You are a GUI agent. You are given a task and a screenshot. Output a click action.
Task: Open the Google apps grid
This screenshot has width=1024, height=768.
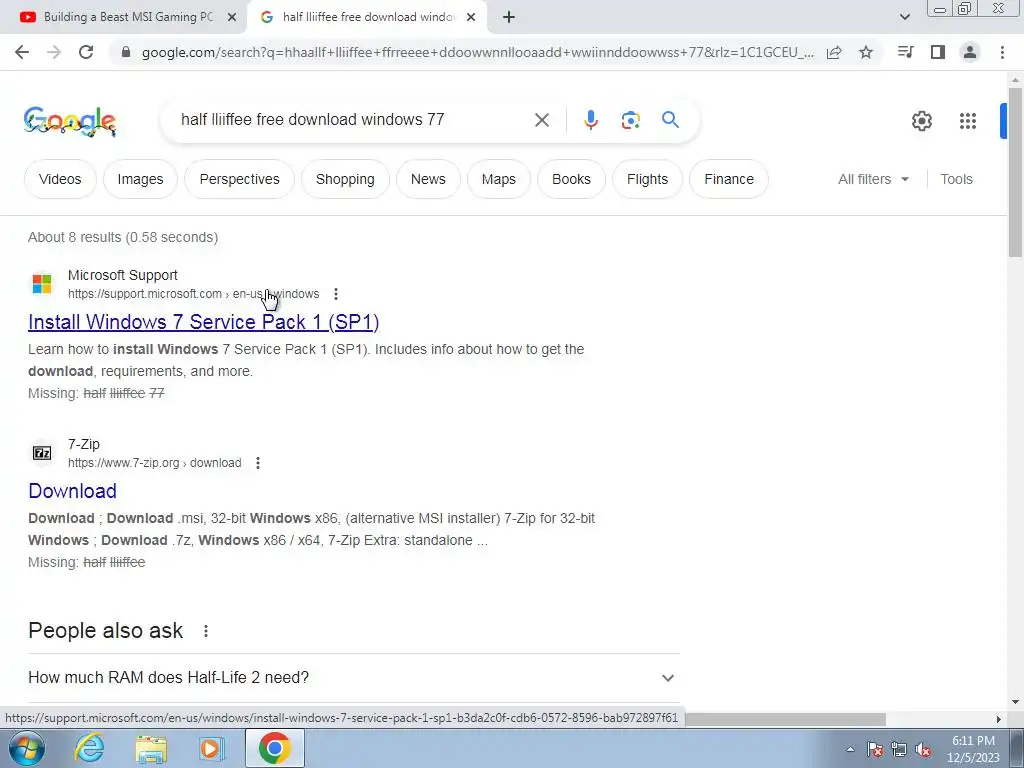click(x=968, y=121)
